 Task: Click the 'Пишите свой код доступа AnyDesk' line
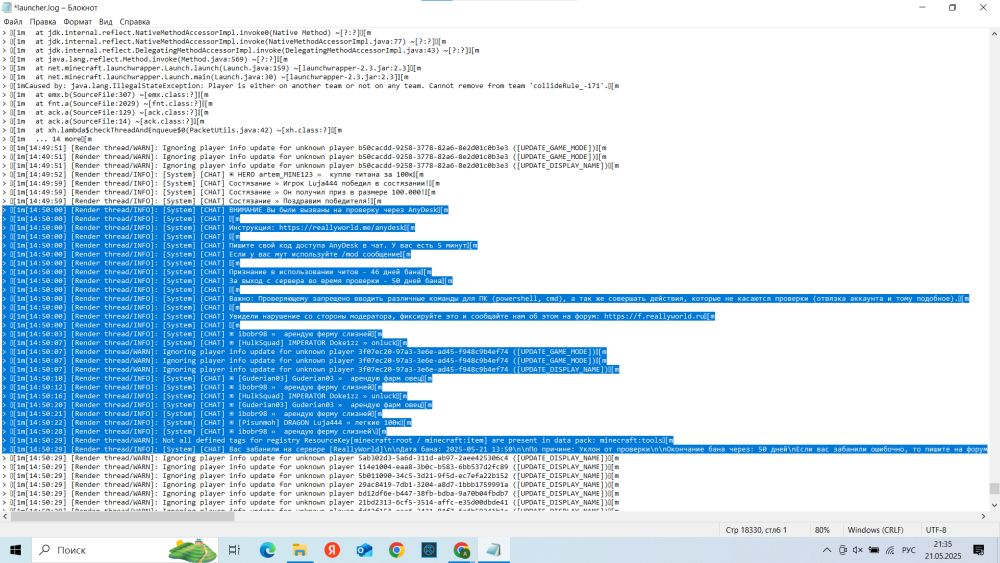point(240,245)
